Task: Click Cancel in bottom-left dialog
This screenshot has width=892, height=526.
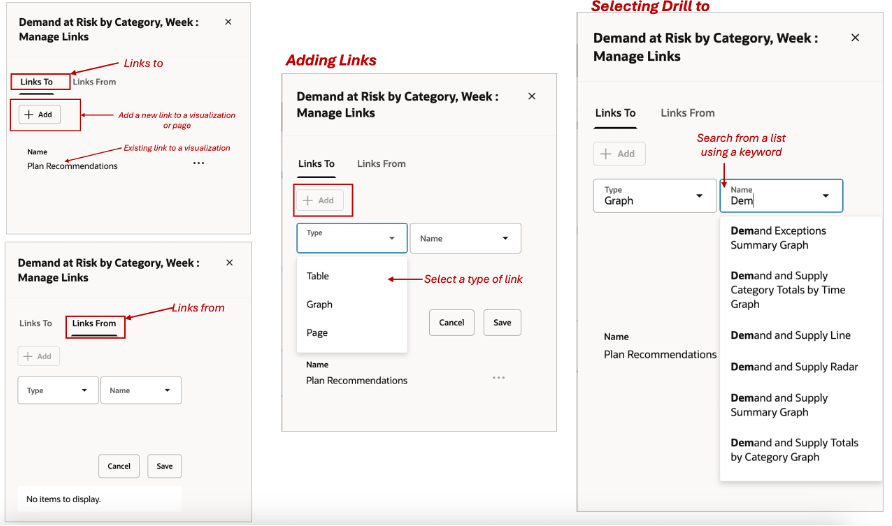Action: [x=119, y=466]
